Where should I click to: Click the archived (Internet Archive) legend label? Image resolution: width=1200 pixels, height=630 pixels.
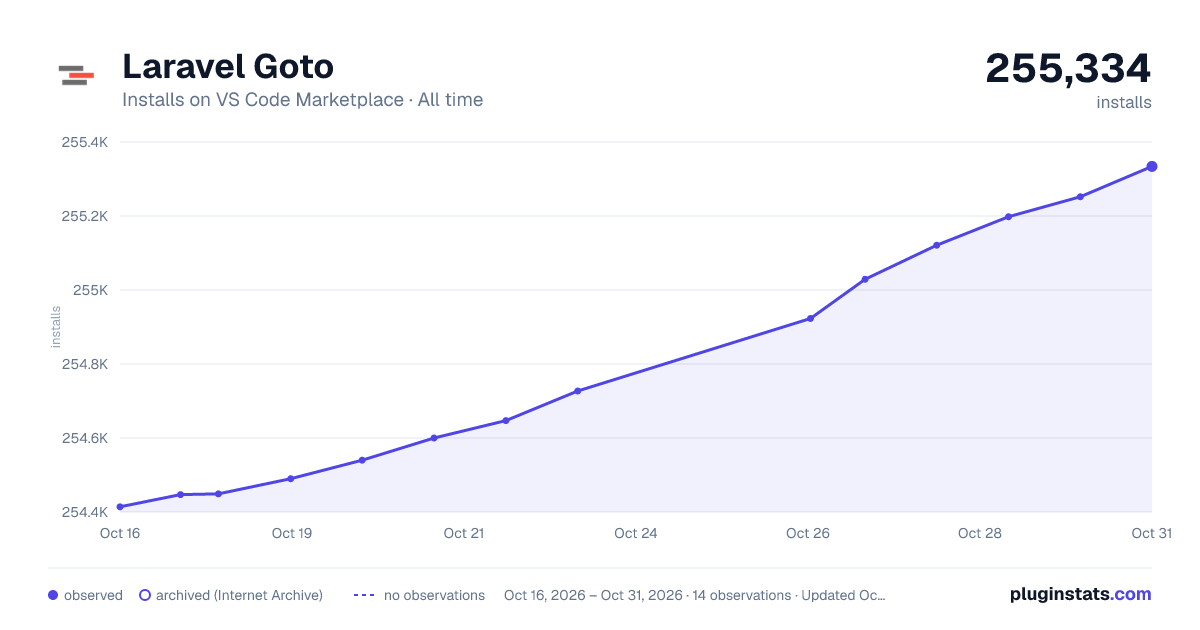239,595
